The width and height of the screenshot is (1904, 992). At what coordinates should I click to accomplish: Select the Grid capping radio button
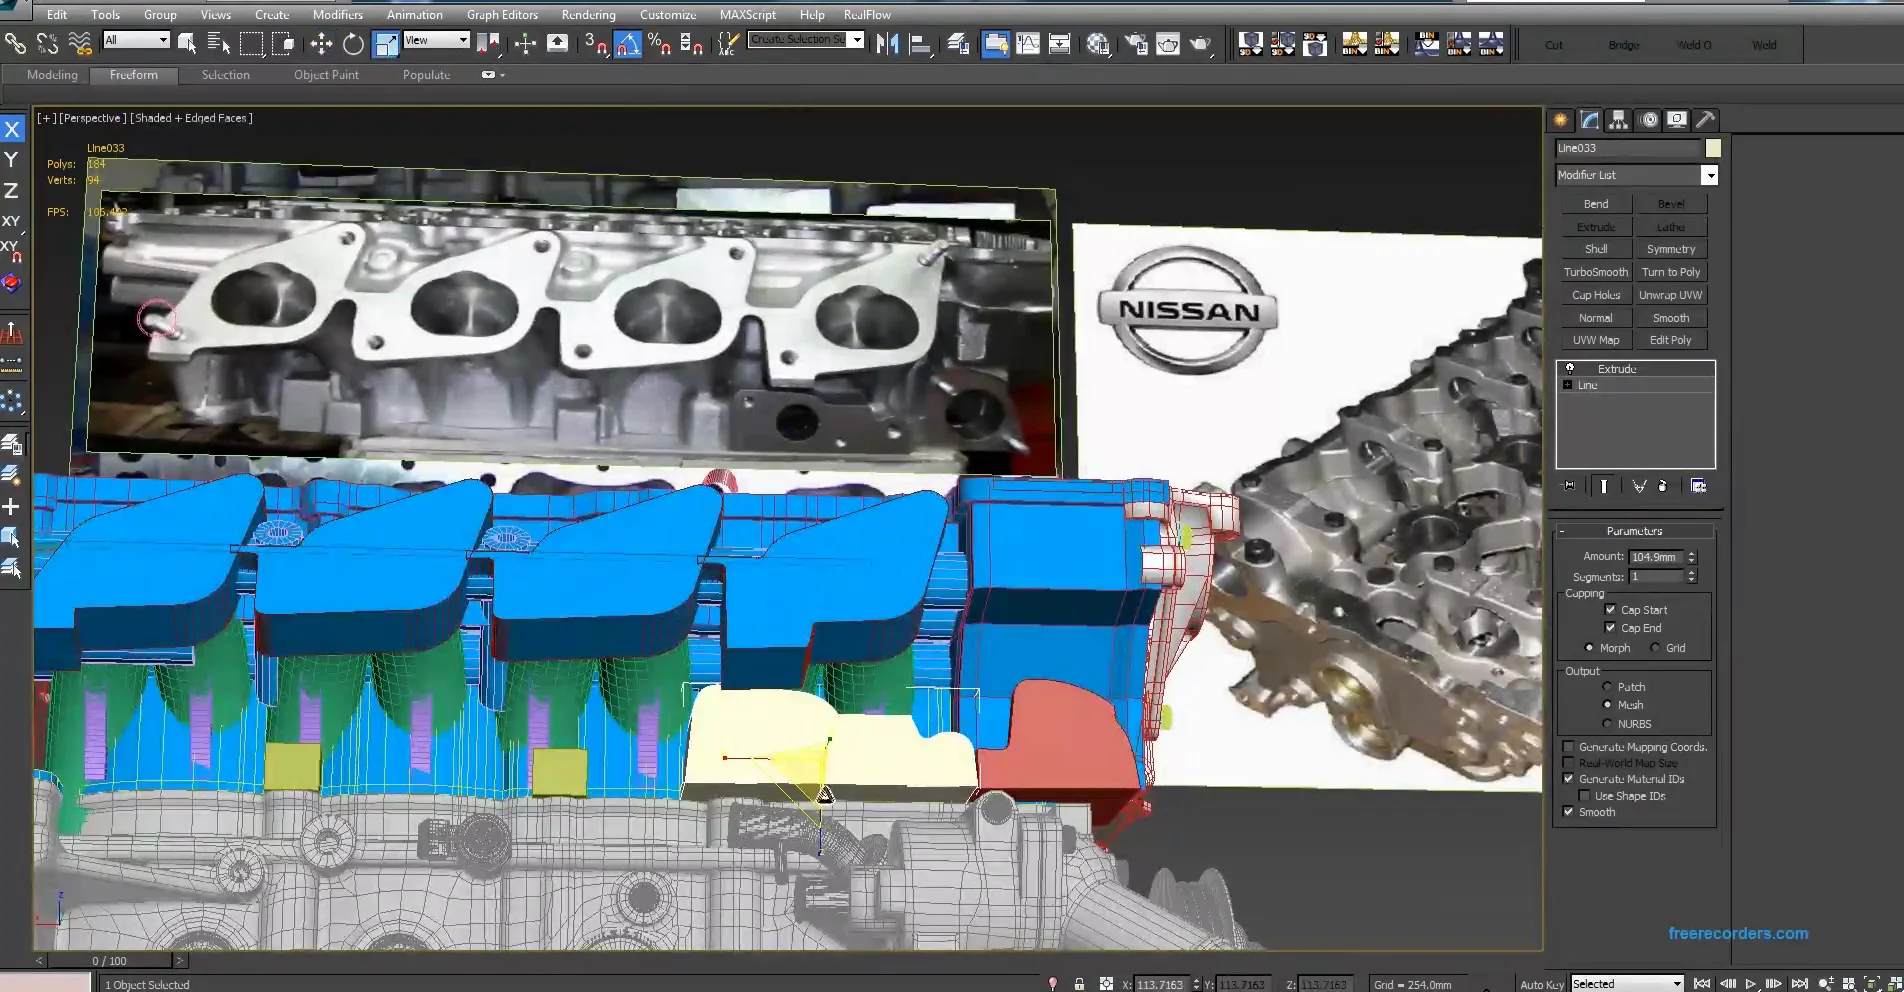pyautogui.click(x=1655, y=648)
